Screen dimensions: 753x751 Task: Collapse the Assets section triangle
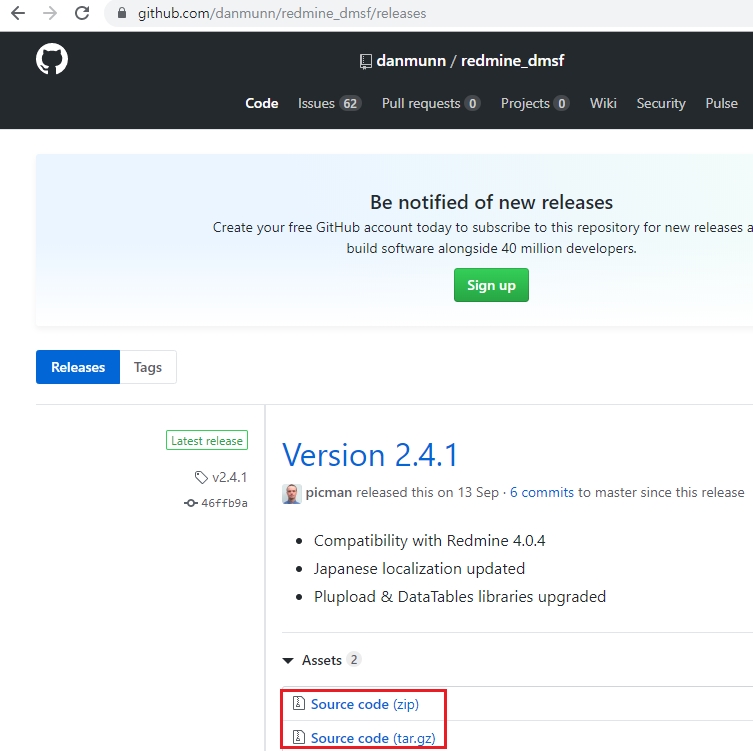coord(288,661)
